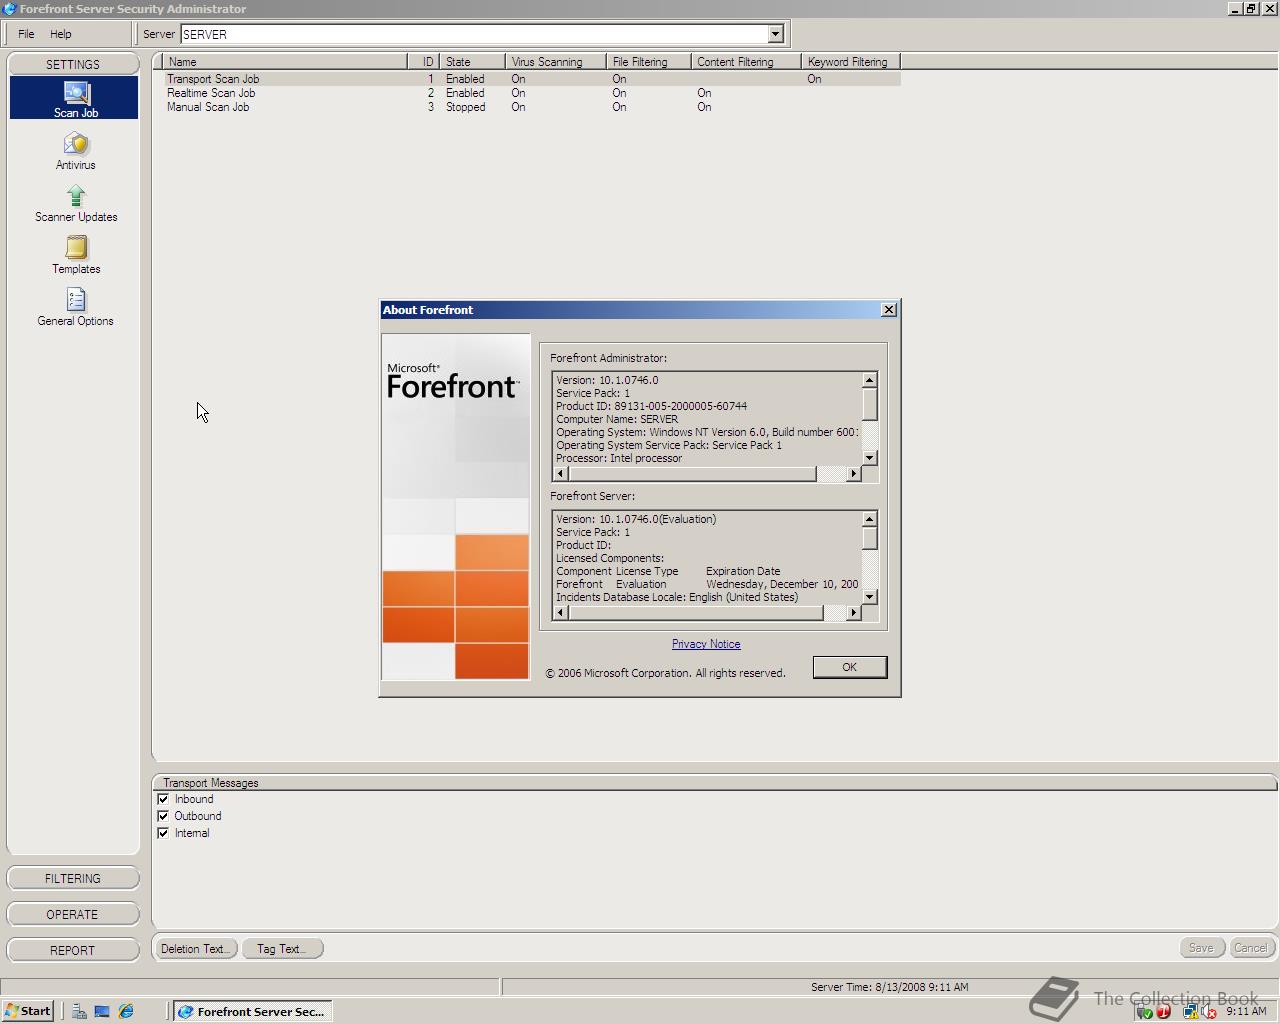Image resolution: width=1280 pixels, height=1024 pixels.
Task: Click the Start button
Action: [28, 1011]
